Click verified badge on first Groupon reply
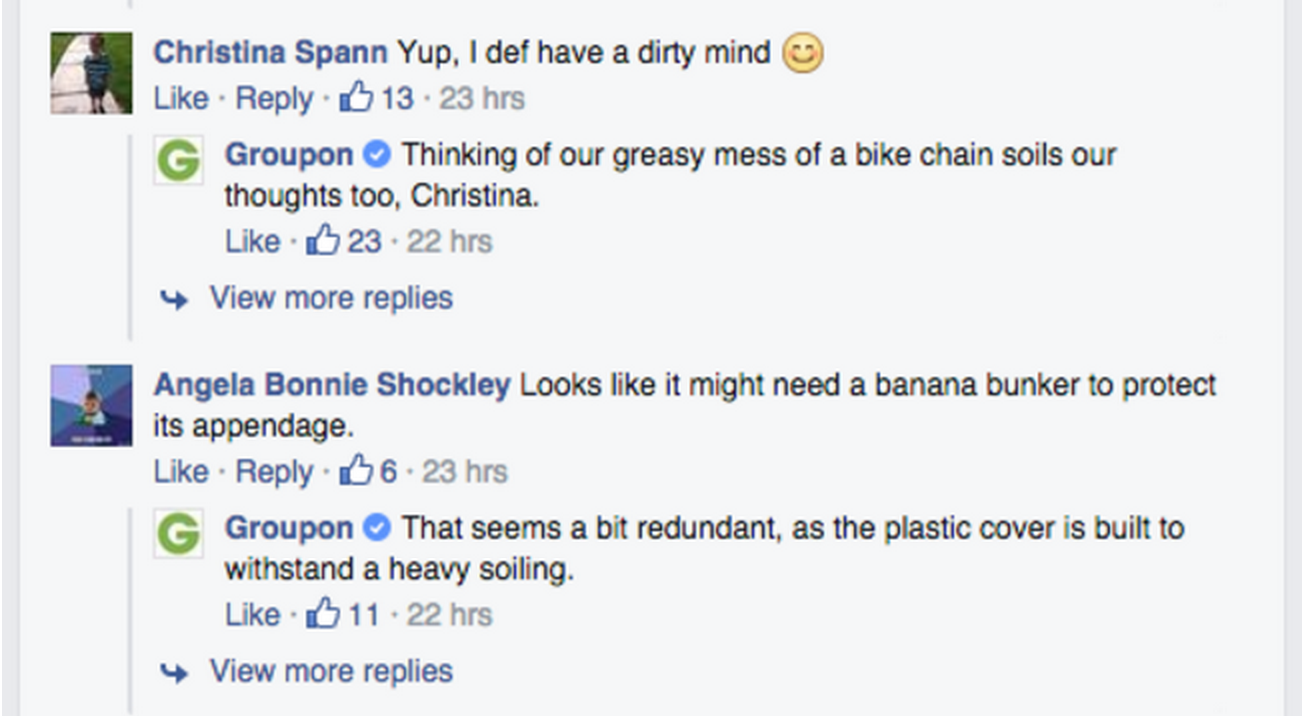The image size is (1304, 716). tap(376, 155)
